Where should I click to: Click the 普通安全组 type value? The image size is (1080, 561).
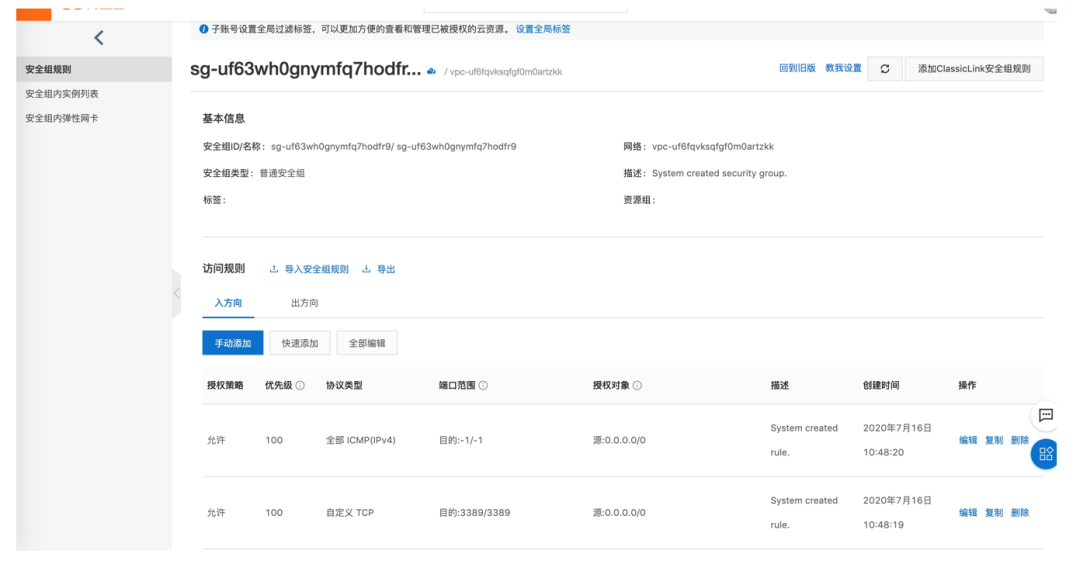[282, 174]
